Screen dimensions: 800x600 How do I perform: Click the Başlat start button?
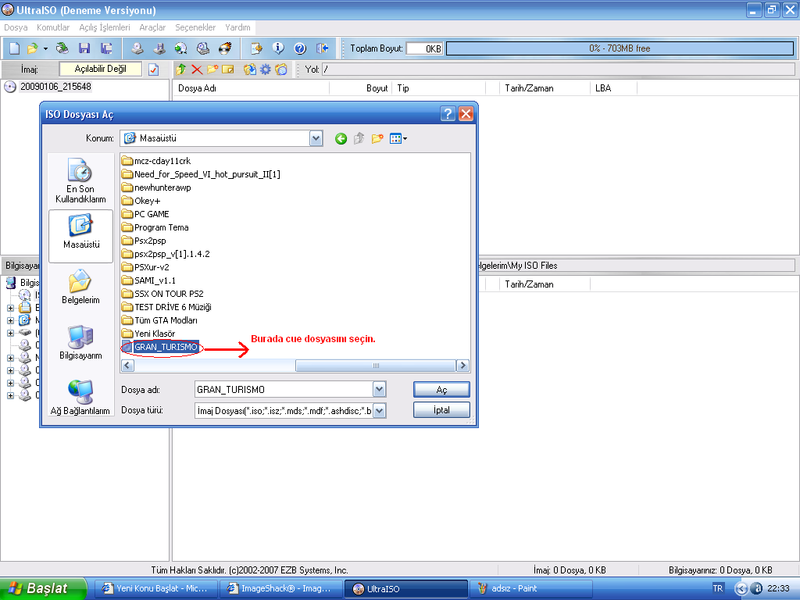coord(43,589)
